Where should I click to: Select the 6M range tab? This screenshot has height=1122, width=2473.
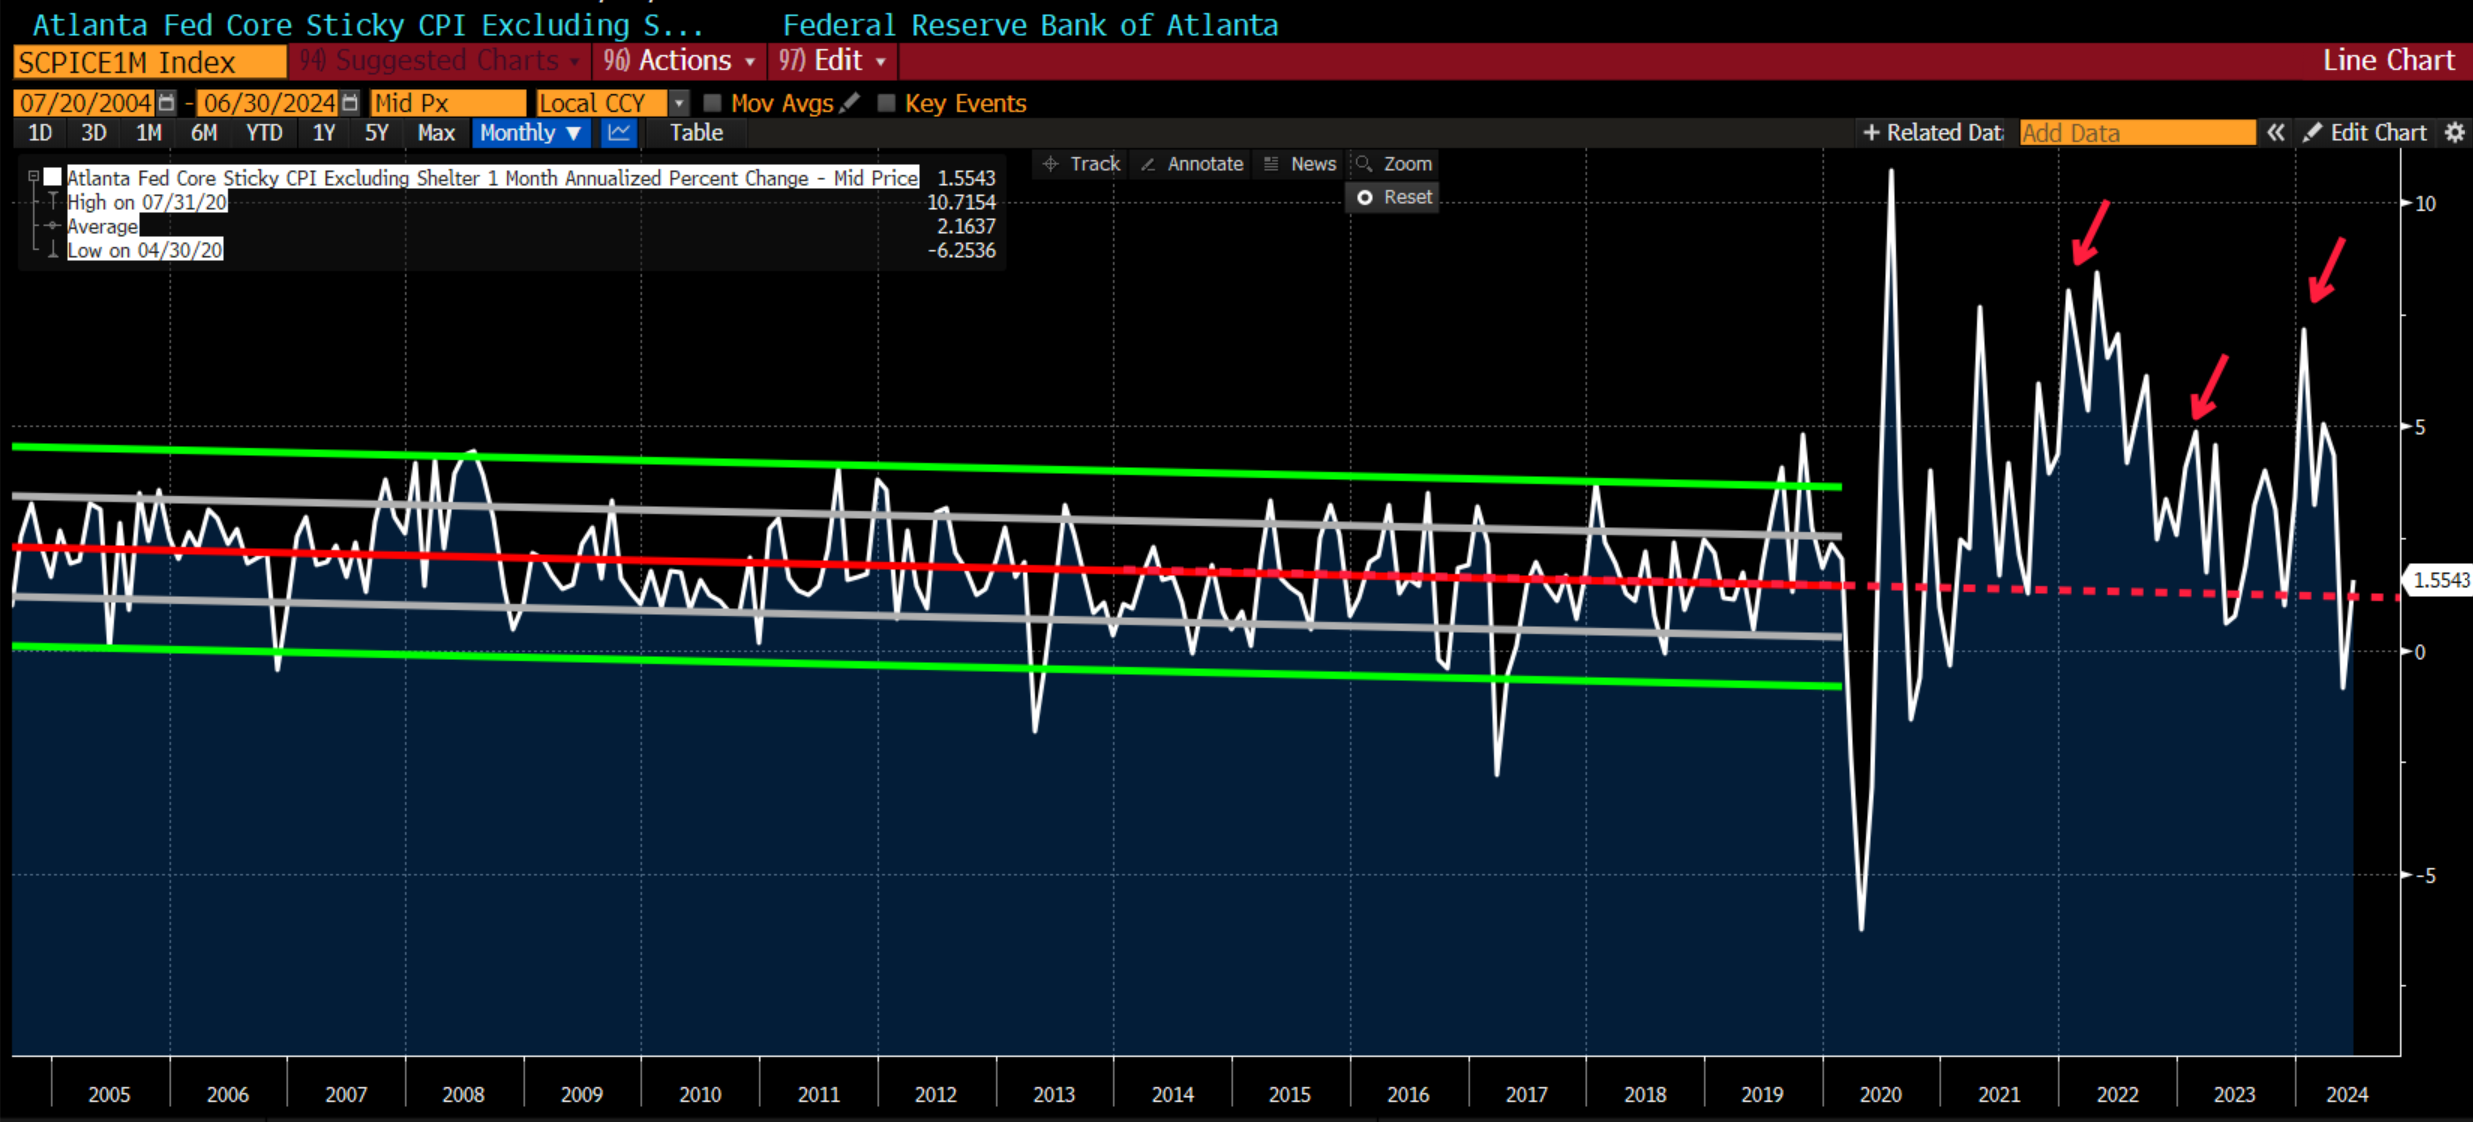(x=204, y=133)
